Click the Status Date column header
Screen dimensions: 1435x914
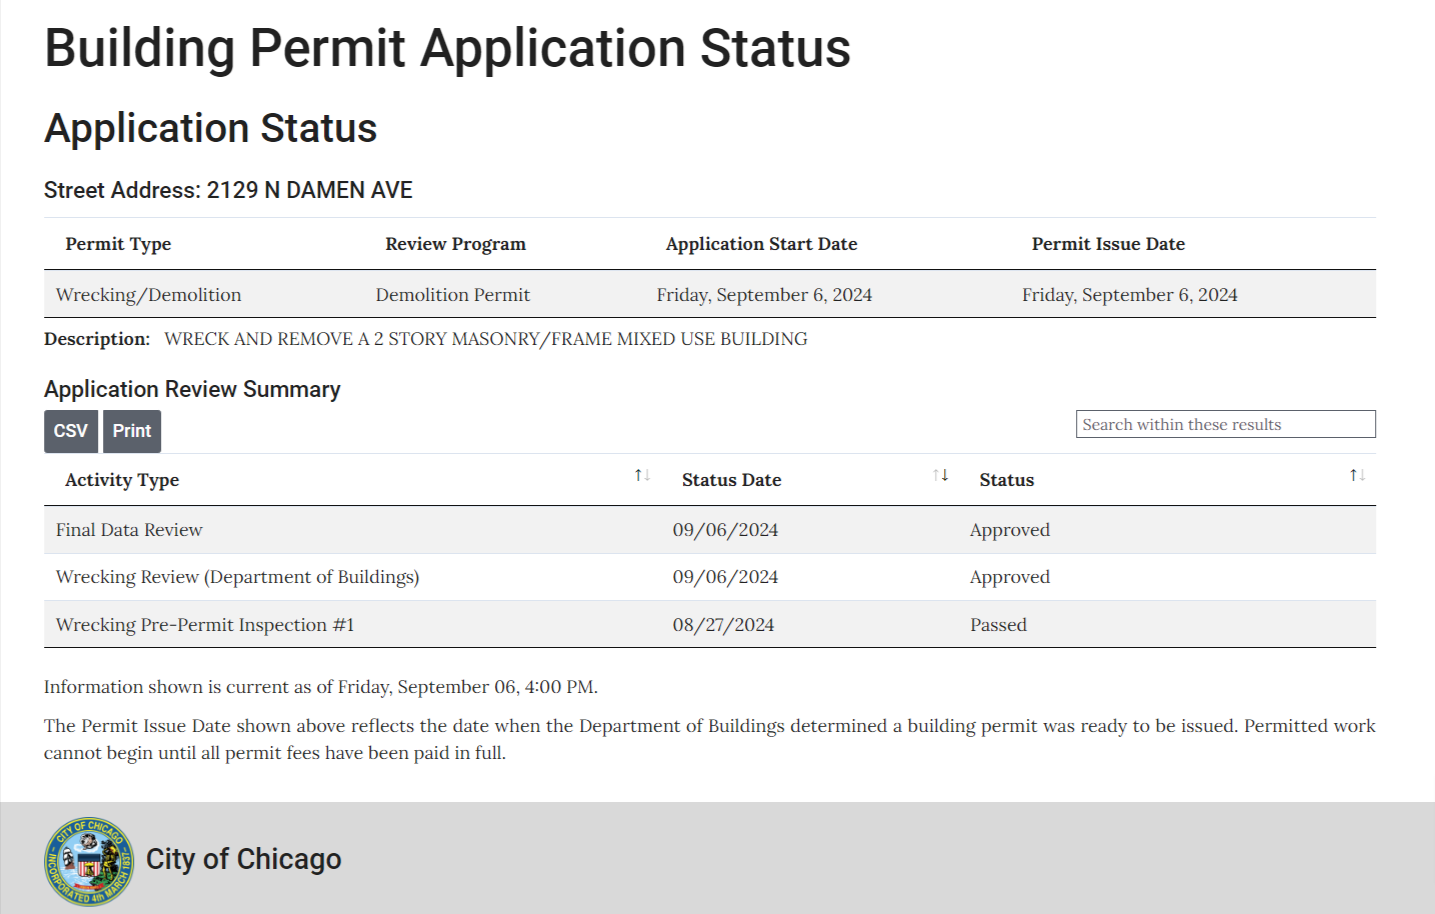(x=731, y=480)
